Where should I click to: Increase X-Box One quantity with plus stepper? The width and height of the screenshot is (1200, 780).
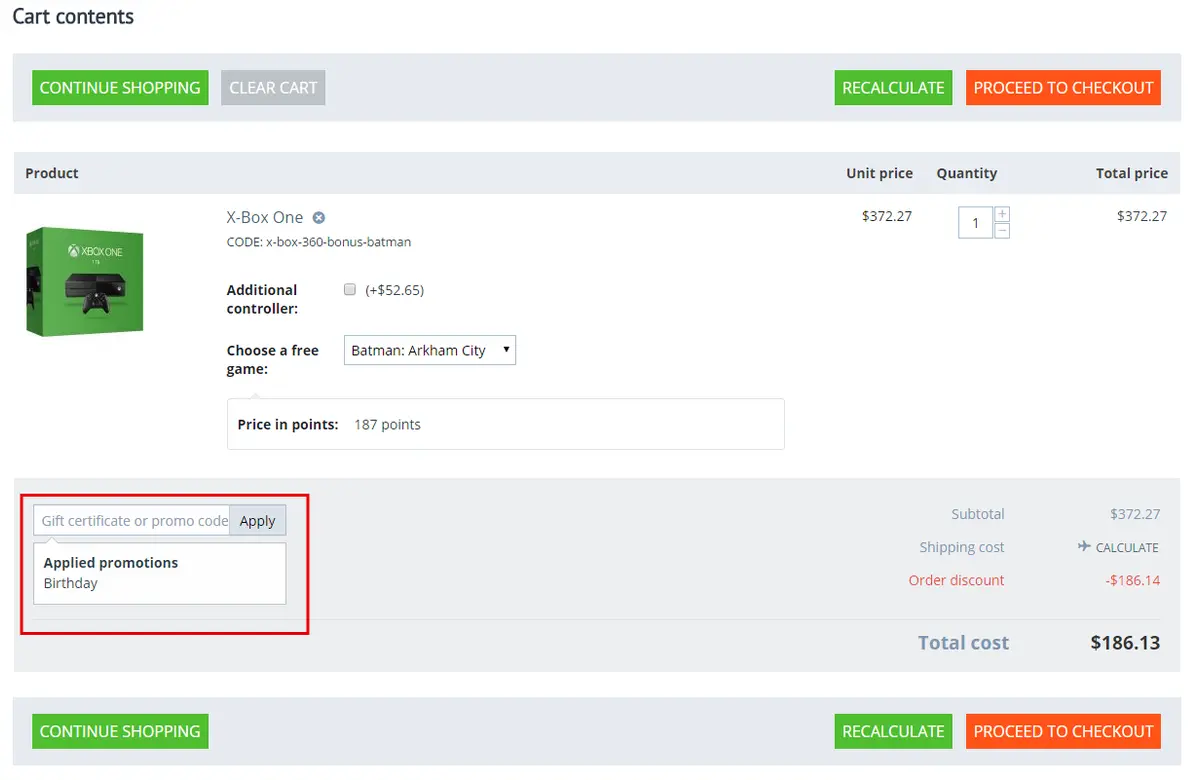coord(1002,214)
